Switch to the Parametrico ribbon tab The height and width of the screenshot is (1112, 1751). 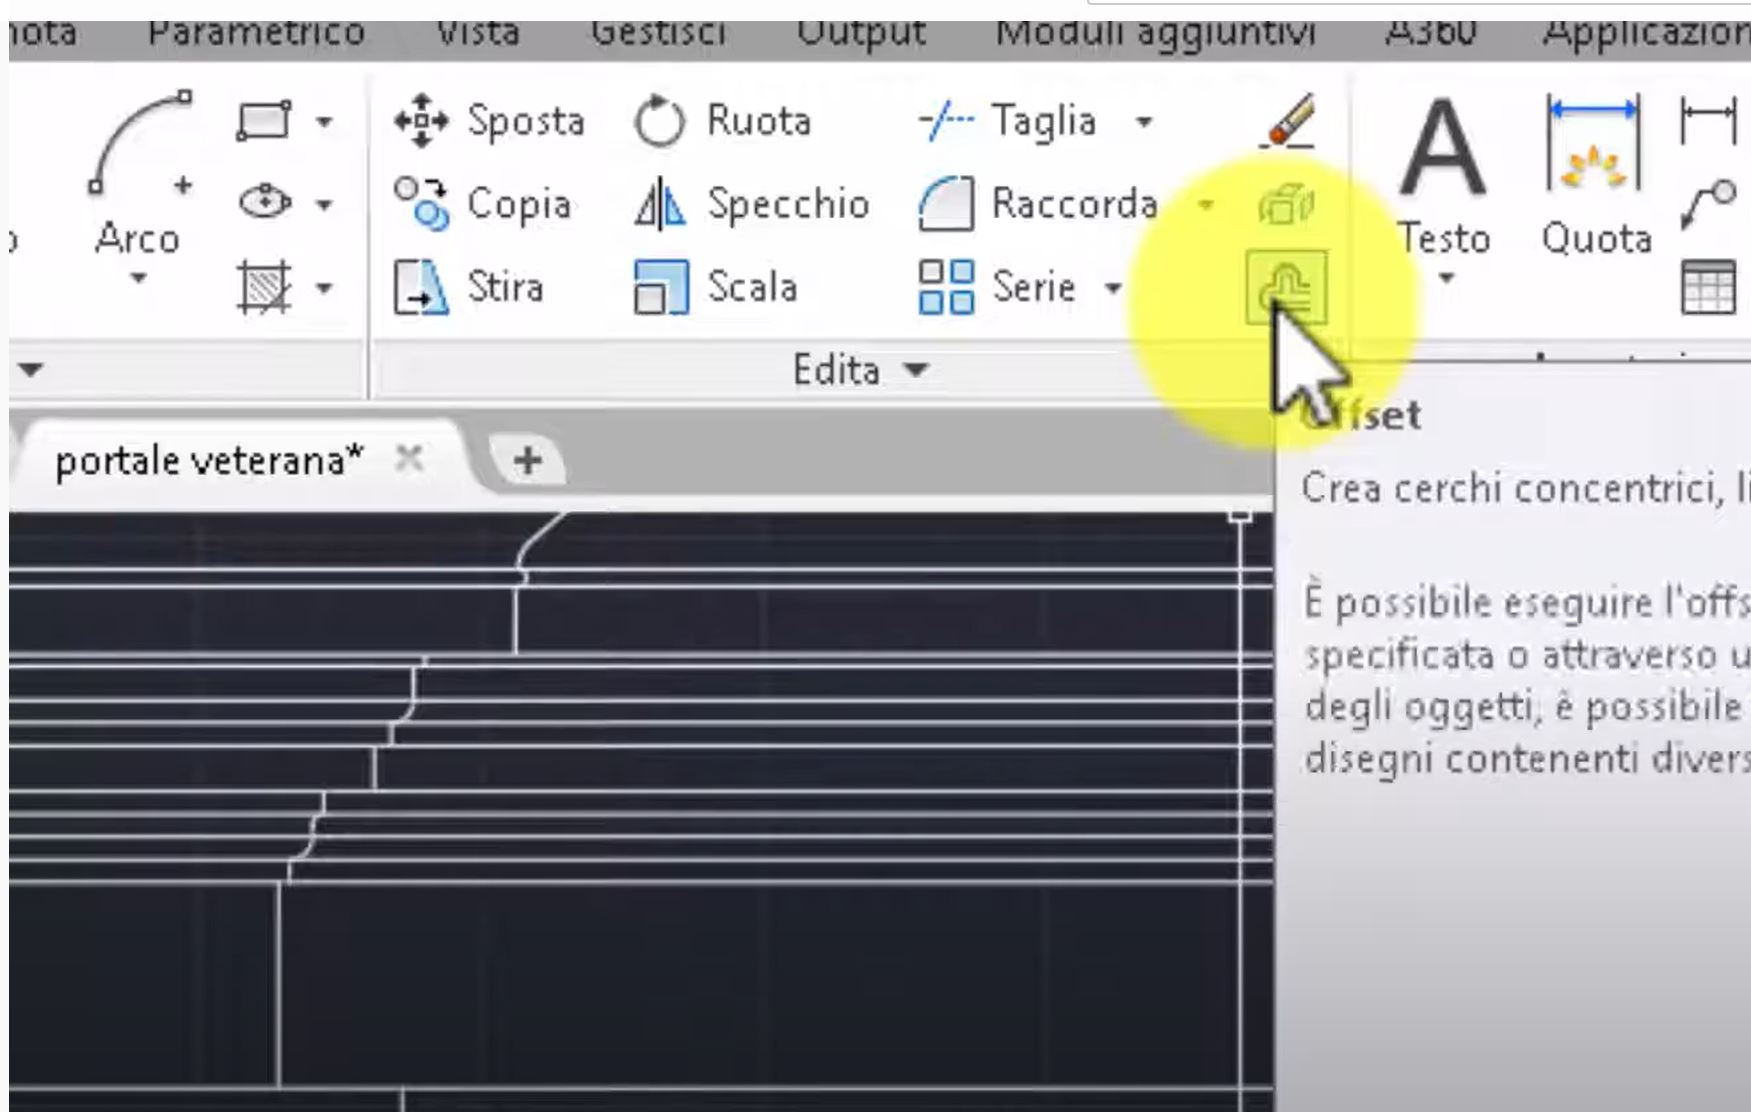pyautogui.click(x=255, y=32)
